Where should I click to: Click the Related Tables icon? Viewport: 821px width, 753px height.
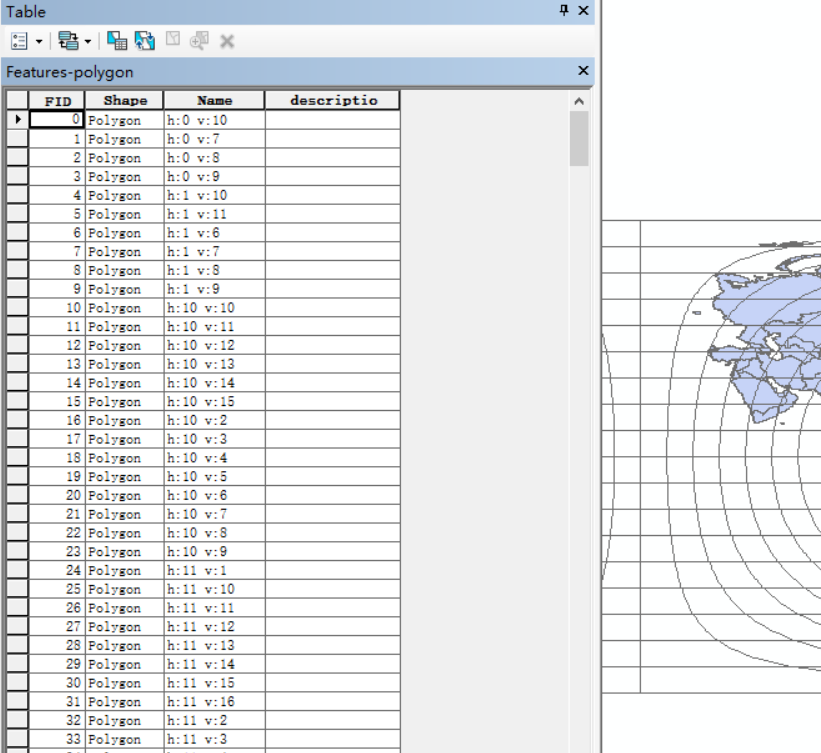pos(69,41)
